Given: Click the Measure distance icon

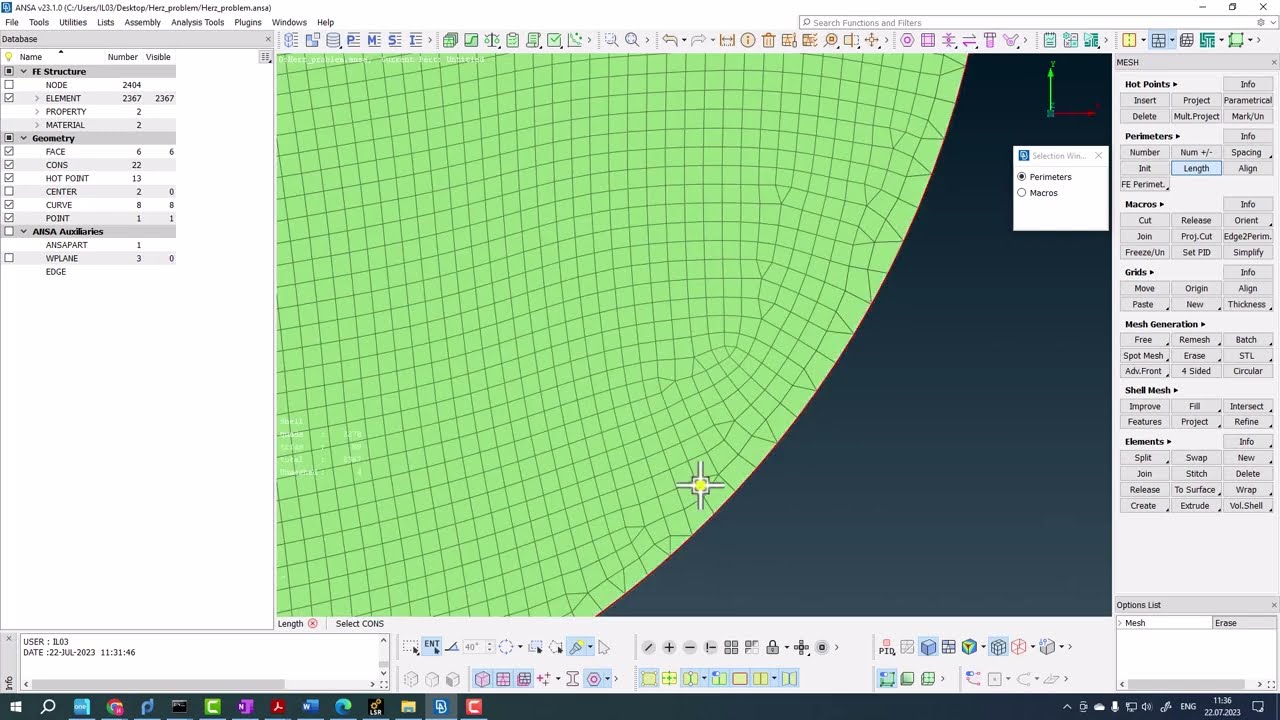Looking at the screenshot, I should 727,40.
